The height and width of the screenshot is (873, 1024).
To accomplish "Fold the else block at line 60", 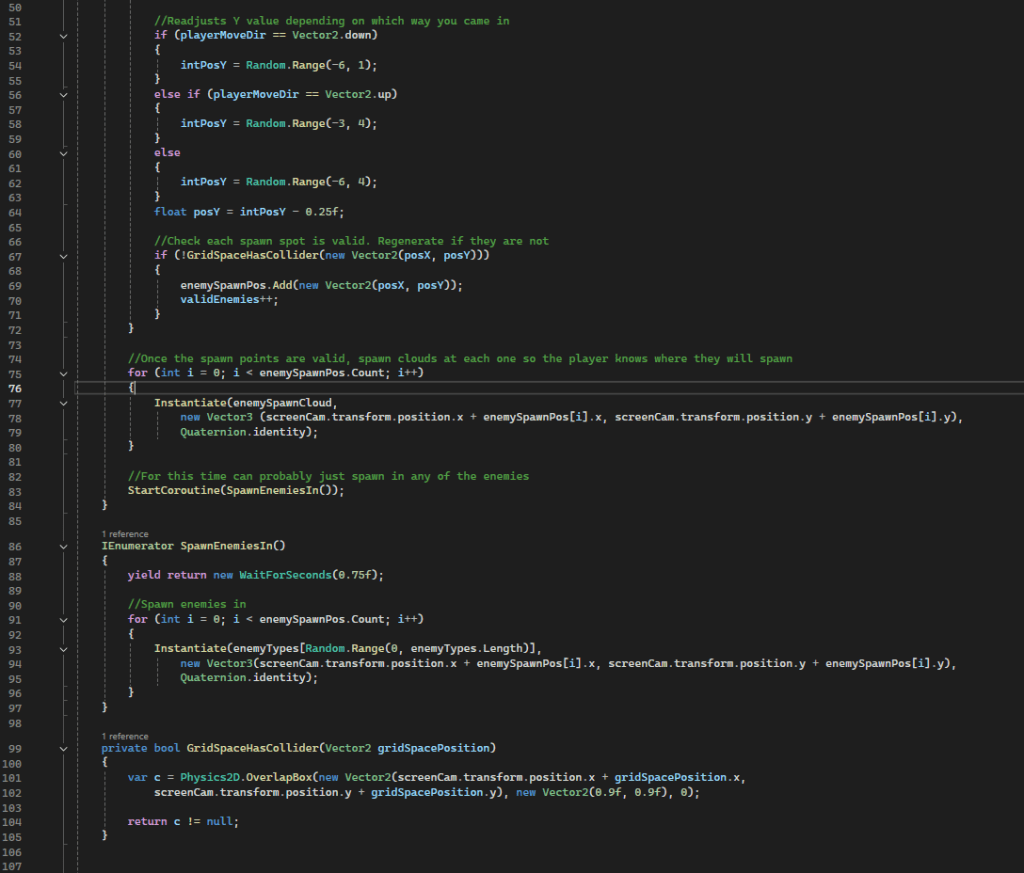I will tap(65, 153).
